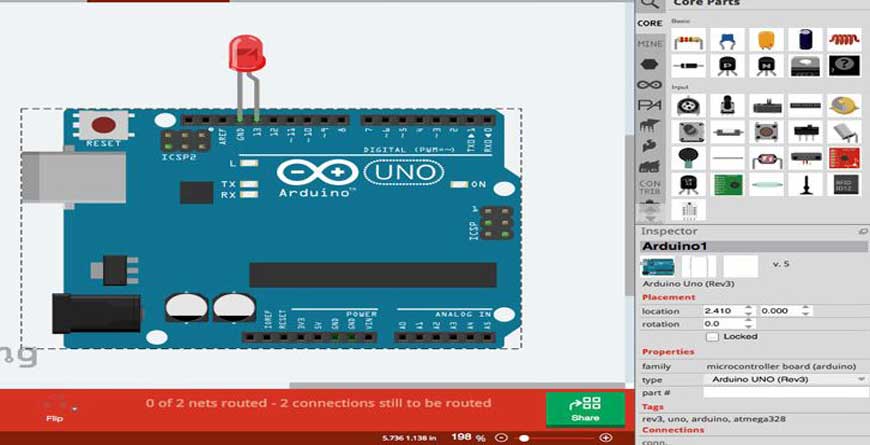This screenshot has width=870, height=445.
Task: Click the Arduino1 title field in Inspector
Action: click(x=753, y=246)
